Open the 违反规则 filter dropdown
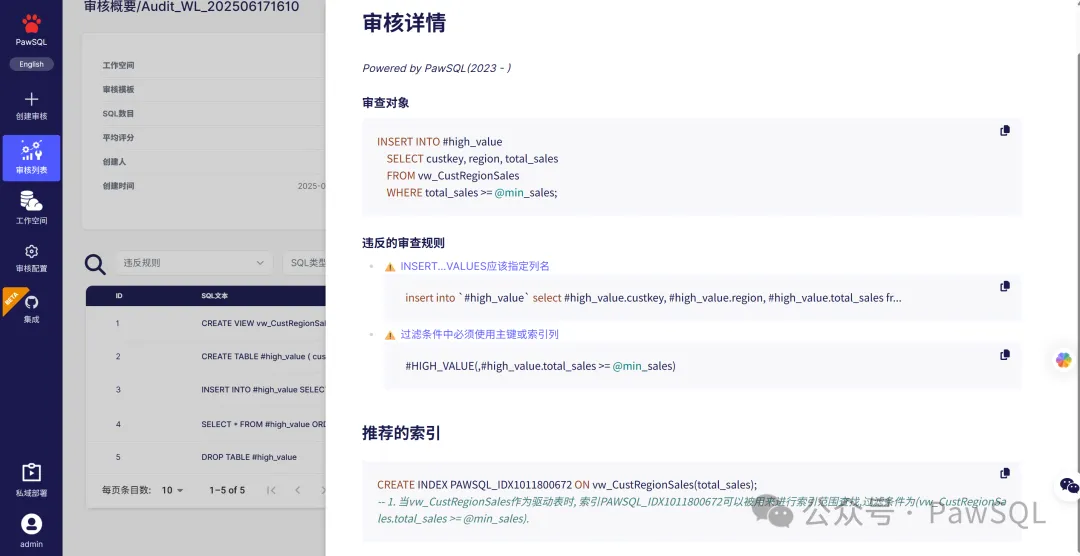1080x556 pixels. [194, 262]
